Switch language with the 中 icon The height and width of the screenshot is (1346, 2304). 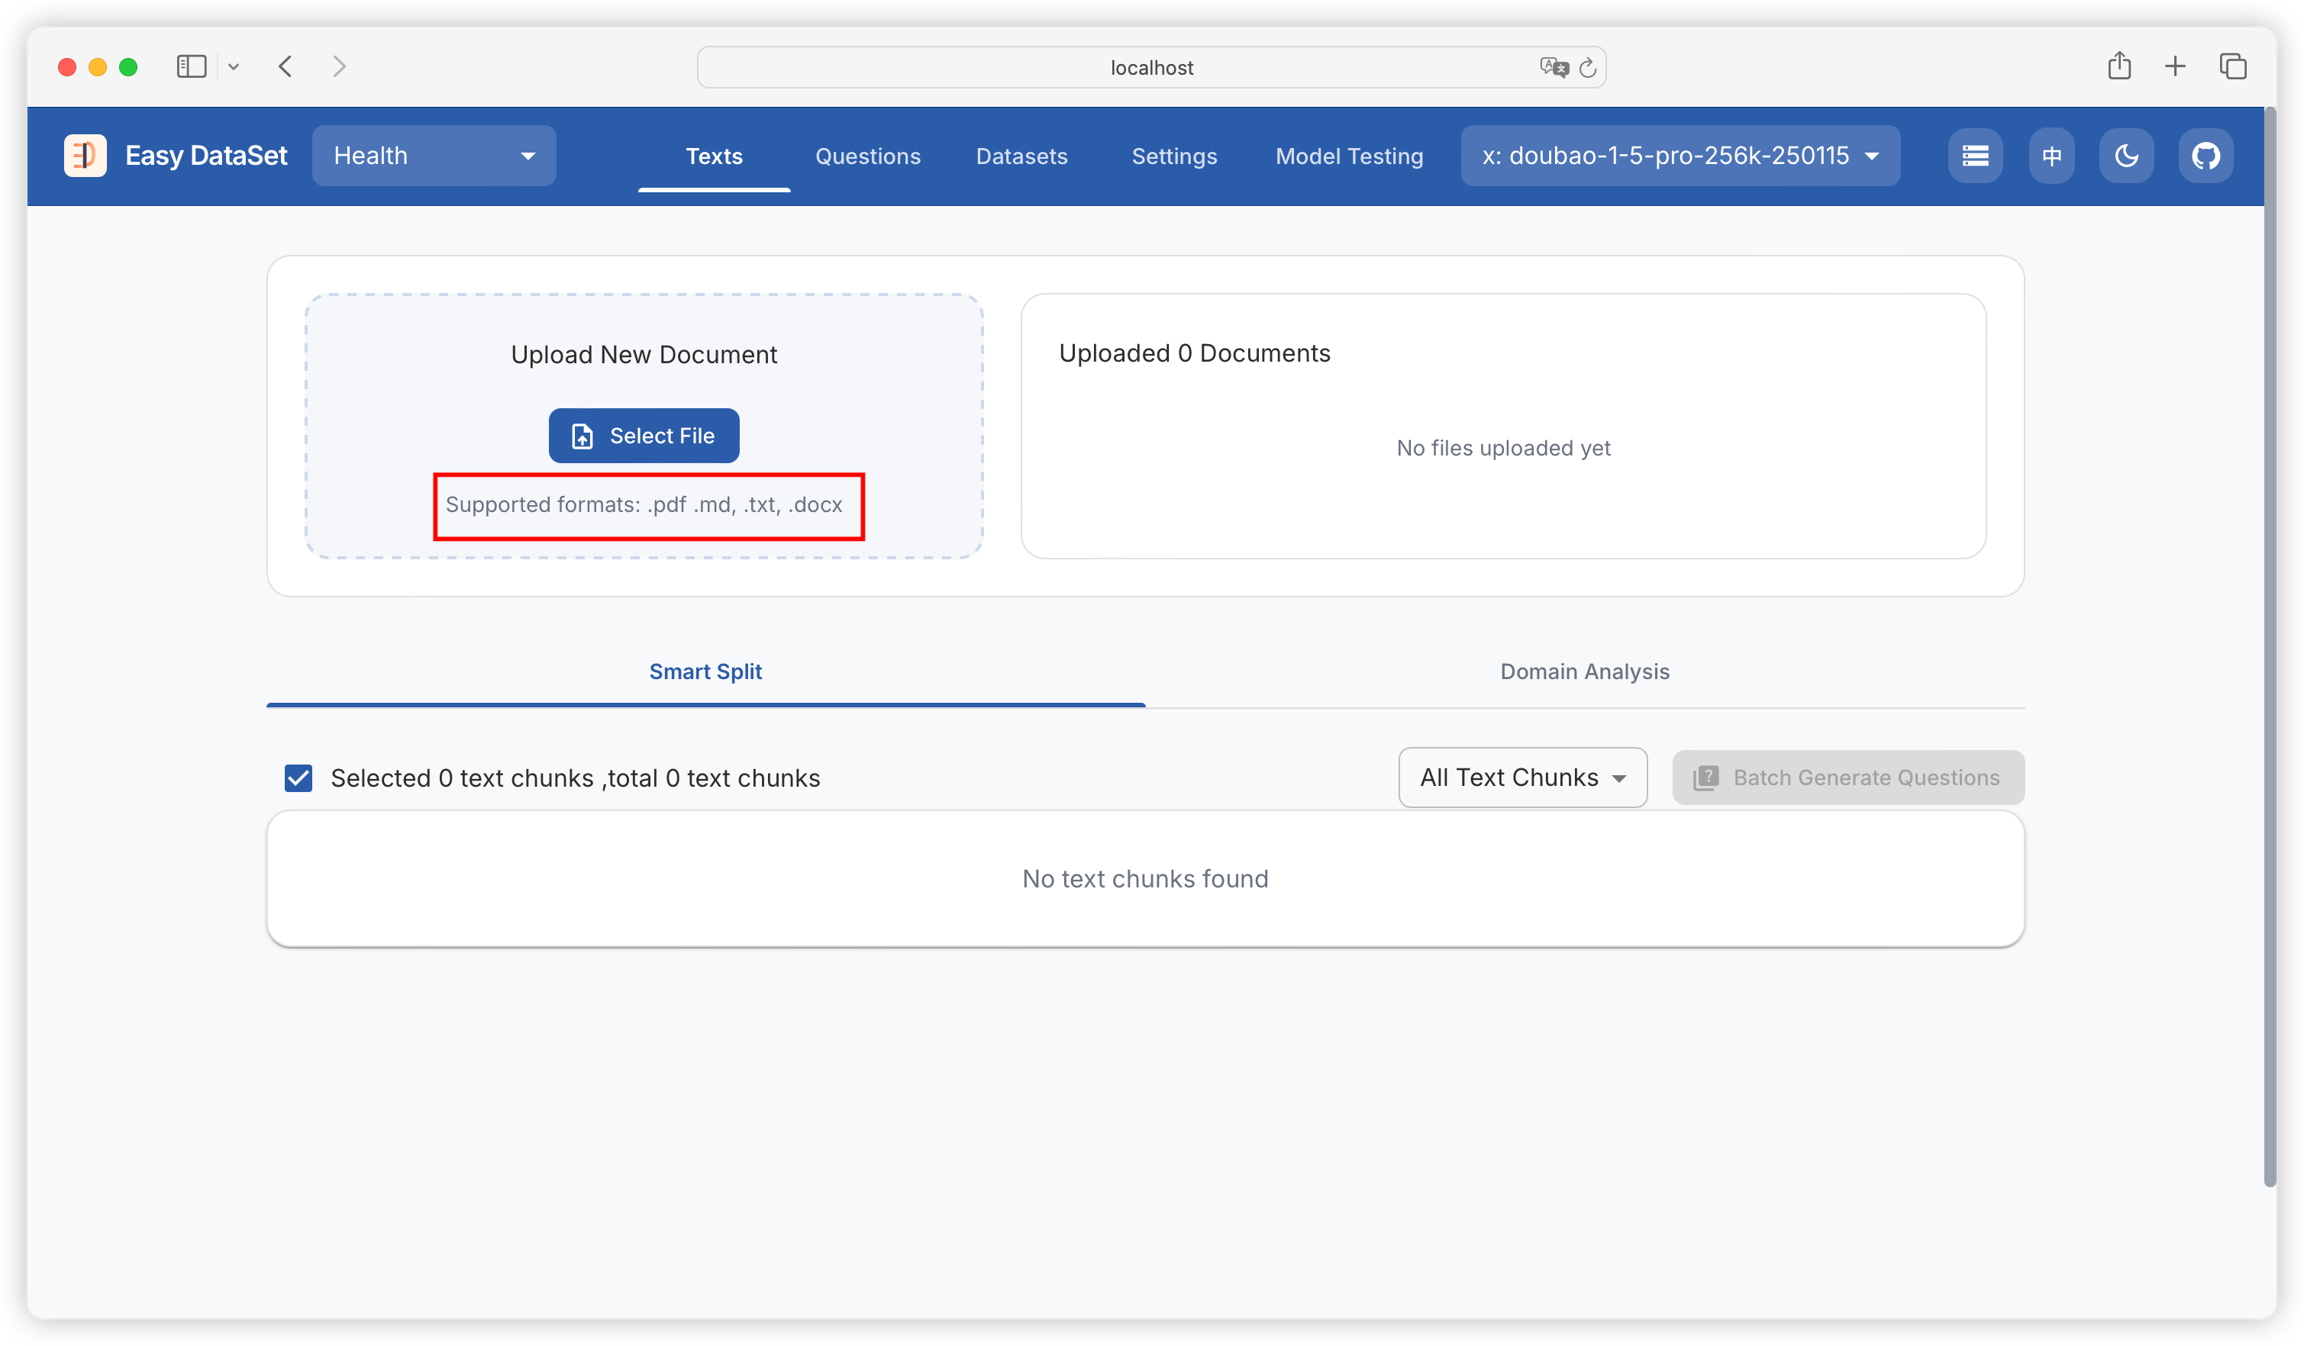point(2051,156)
